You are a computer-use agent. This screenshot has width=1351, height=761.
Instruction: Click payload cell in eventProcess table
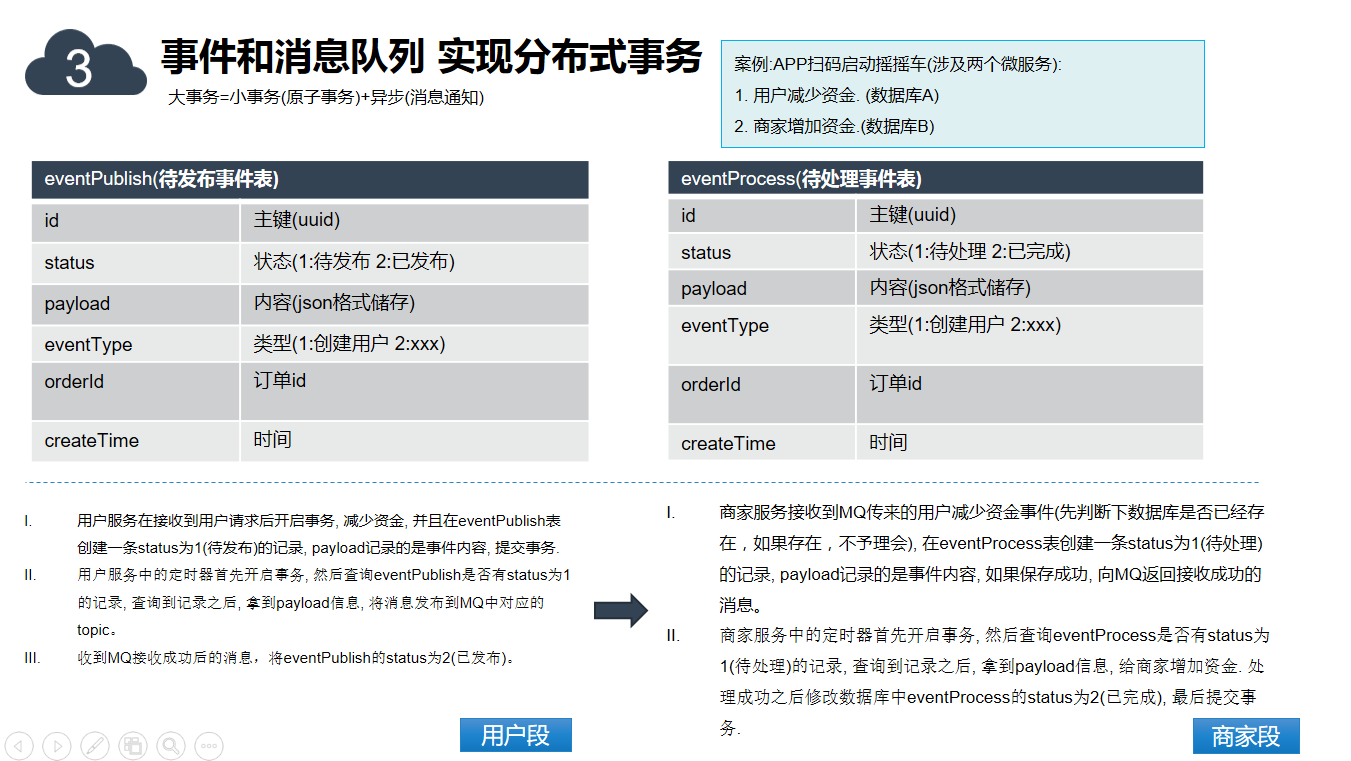pyautogui.click(x=762, y=288)
